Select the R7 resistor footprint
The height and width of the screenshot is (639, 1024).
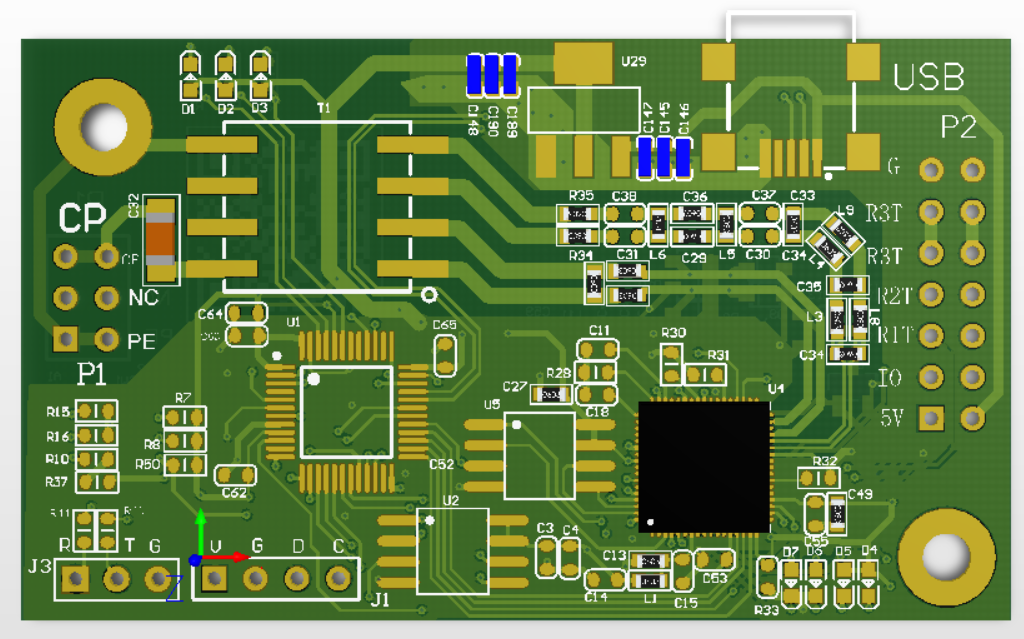(x=185, y=417)
